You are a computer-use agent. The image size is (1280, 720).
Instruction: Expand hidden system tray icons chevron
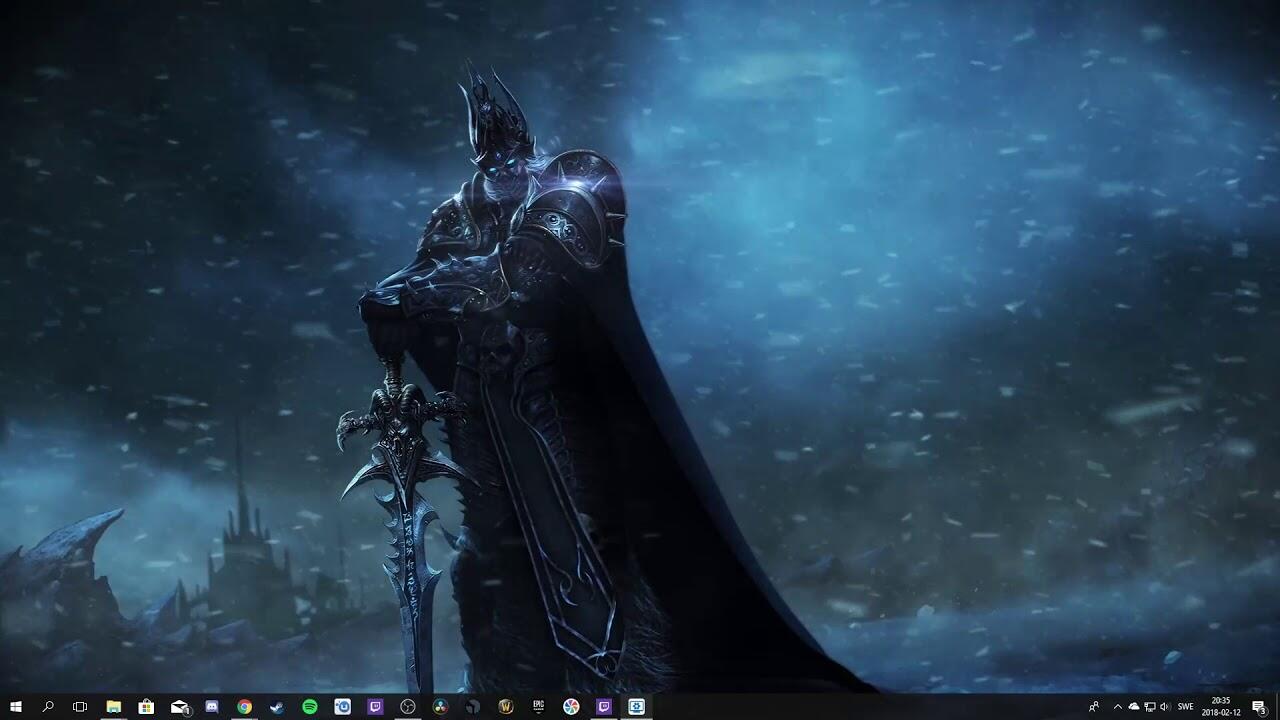tap(1118, 707)
